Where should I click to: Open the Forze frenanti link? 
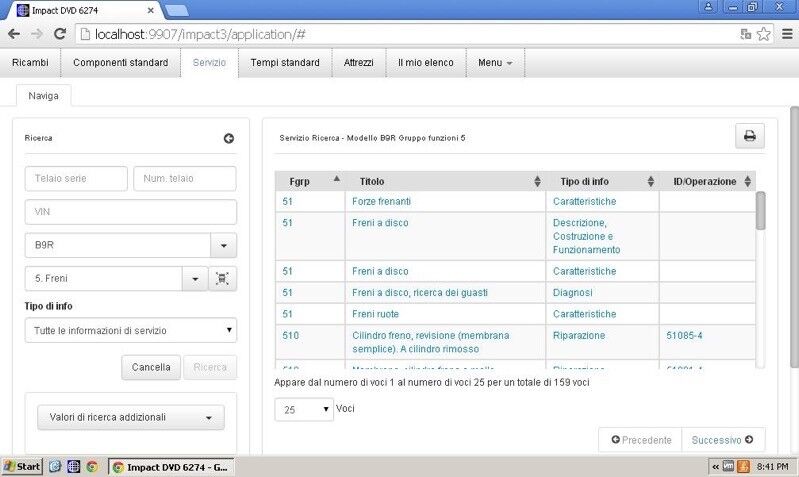tap(382, 201)
